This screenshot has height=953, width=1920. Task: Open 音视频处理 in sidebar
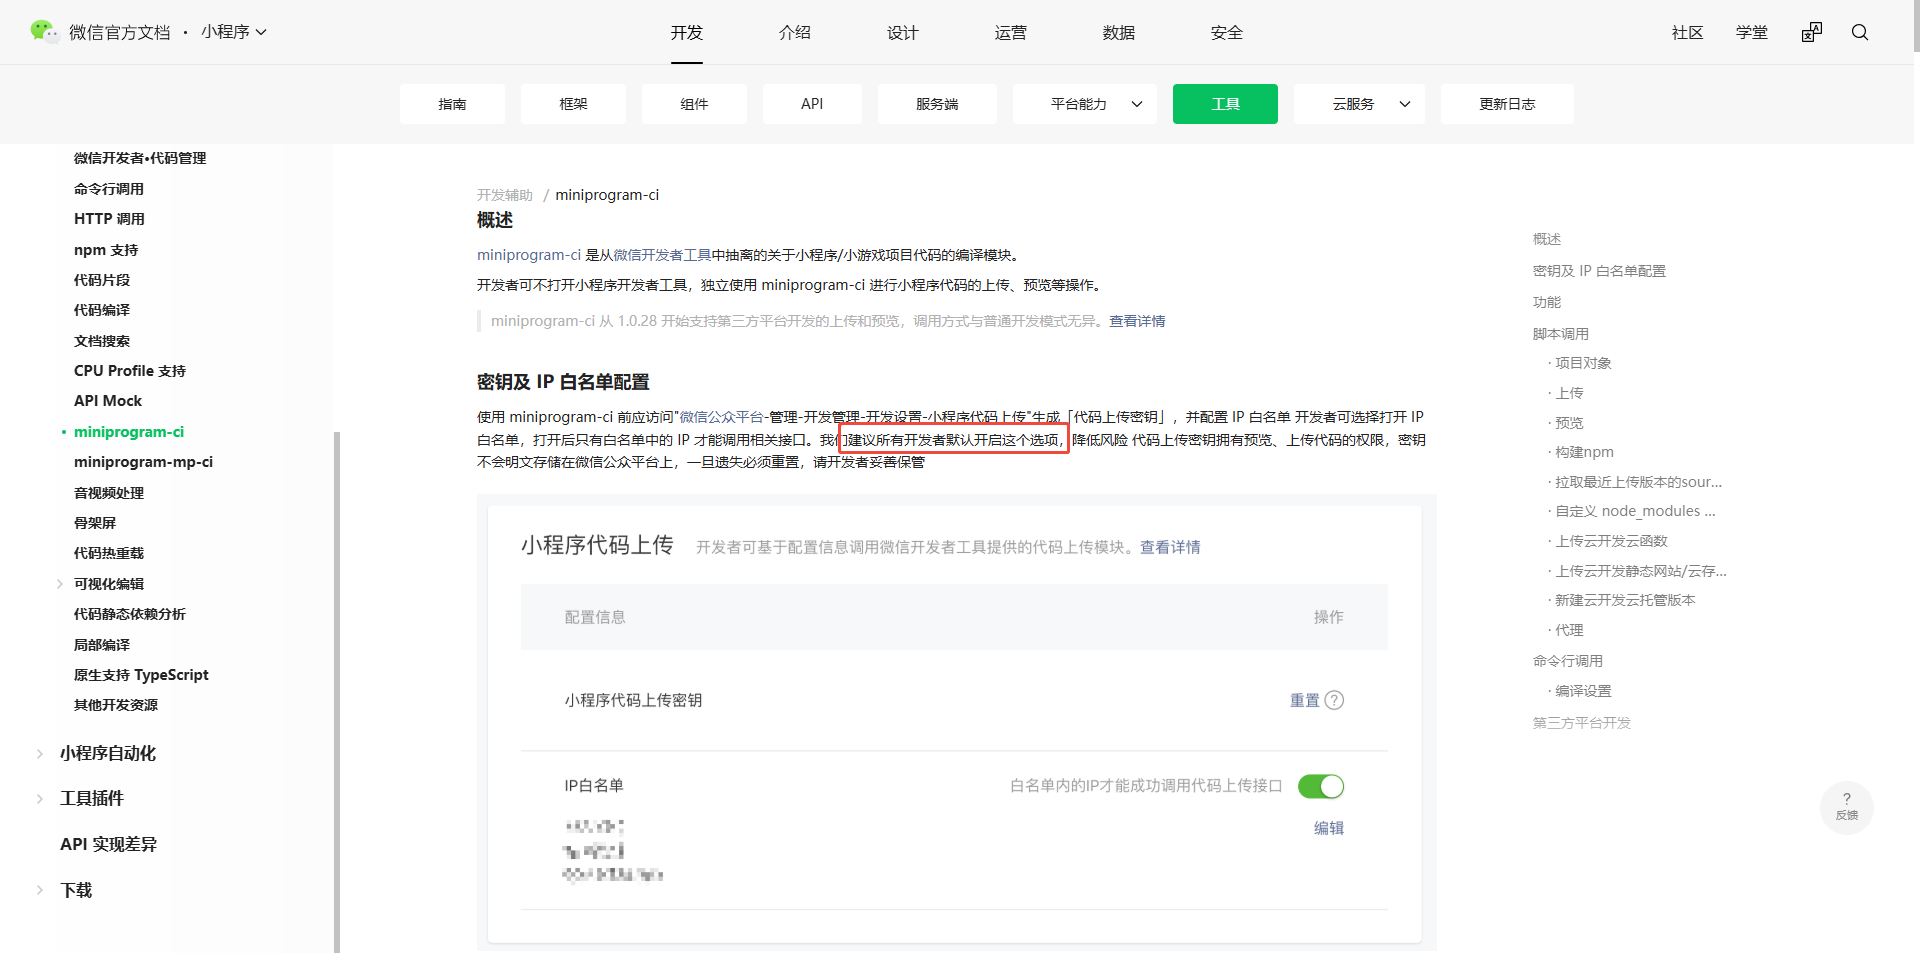pos(109,493)
